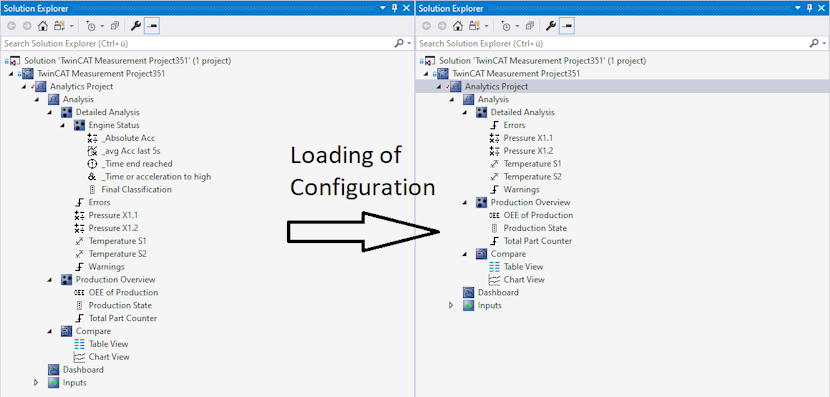Collapse Analytics Project node in right panel
The image size is (830, 397).
pos(438,87)
